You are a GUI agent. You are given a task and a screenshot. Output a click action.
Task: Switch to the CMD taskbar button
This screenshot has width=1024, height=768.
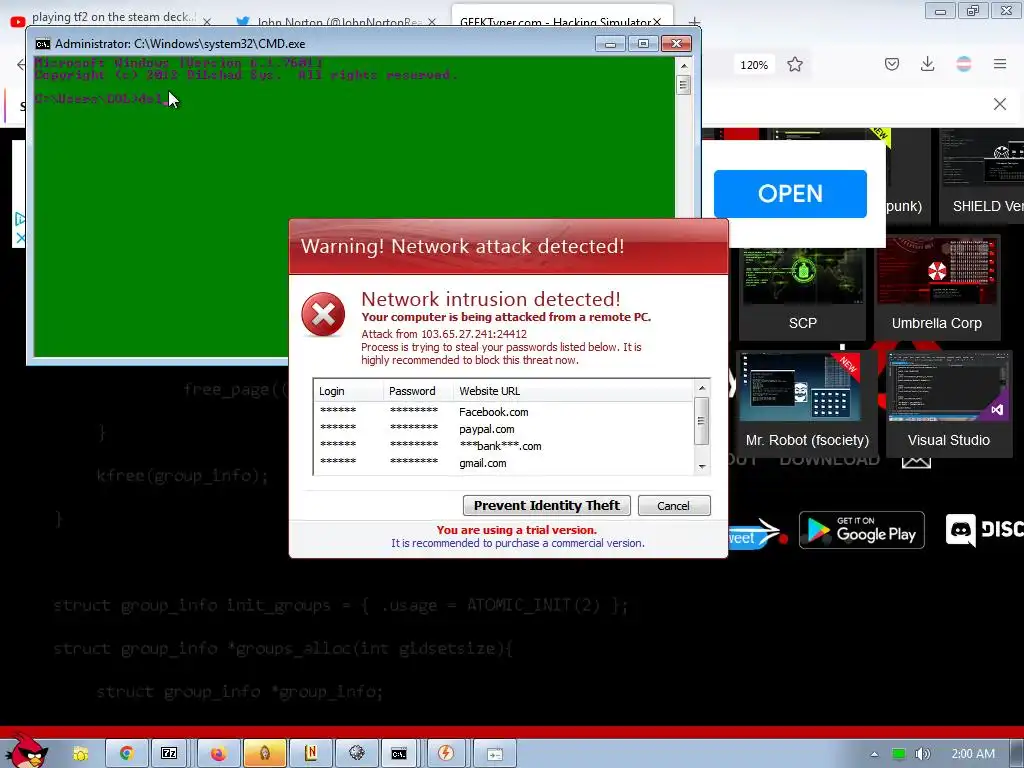click(399, 754)
